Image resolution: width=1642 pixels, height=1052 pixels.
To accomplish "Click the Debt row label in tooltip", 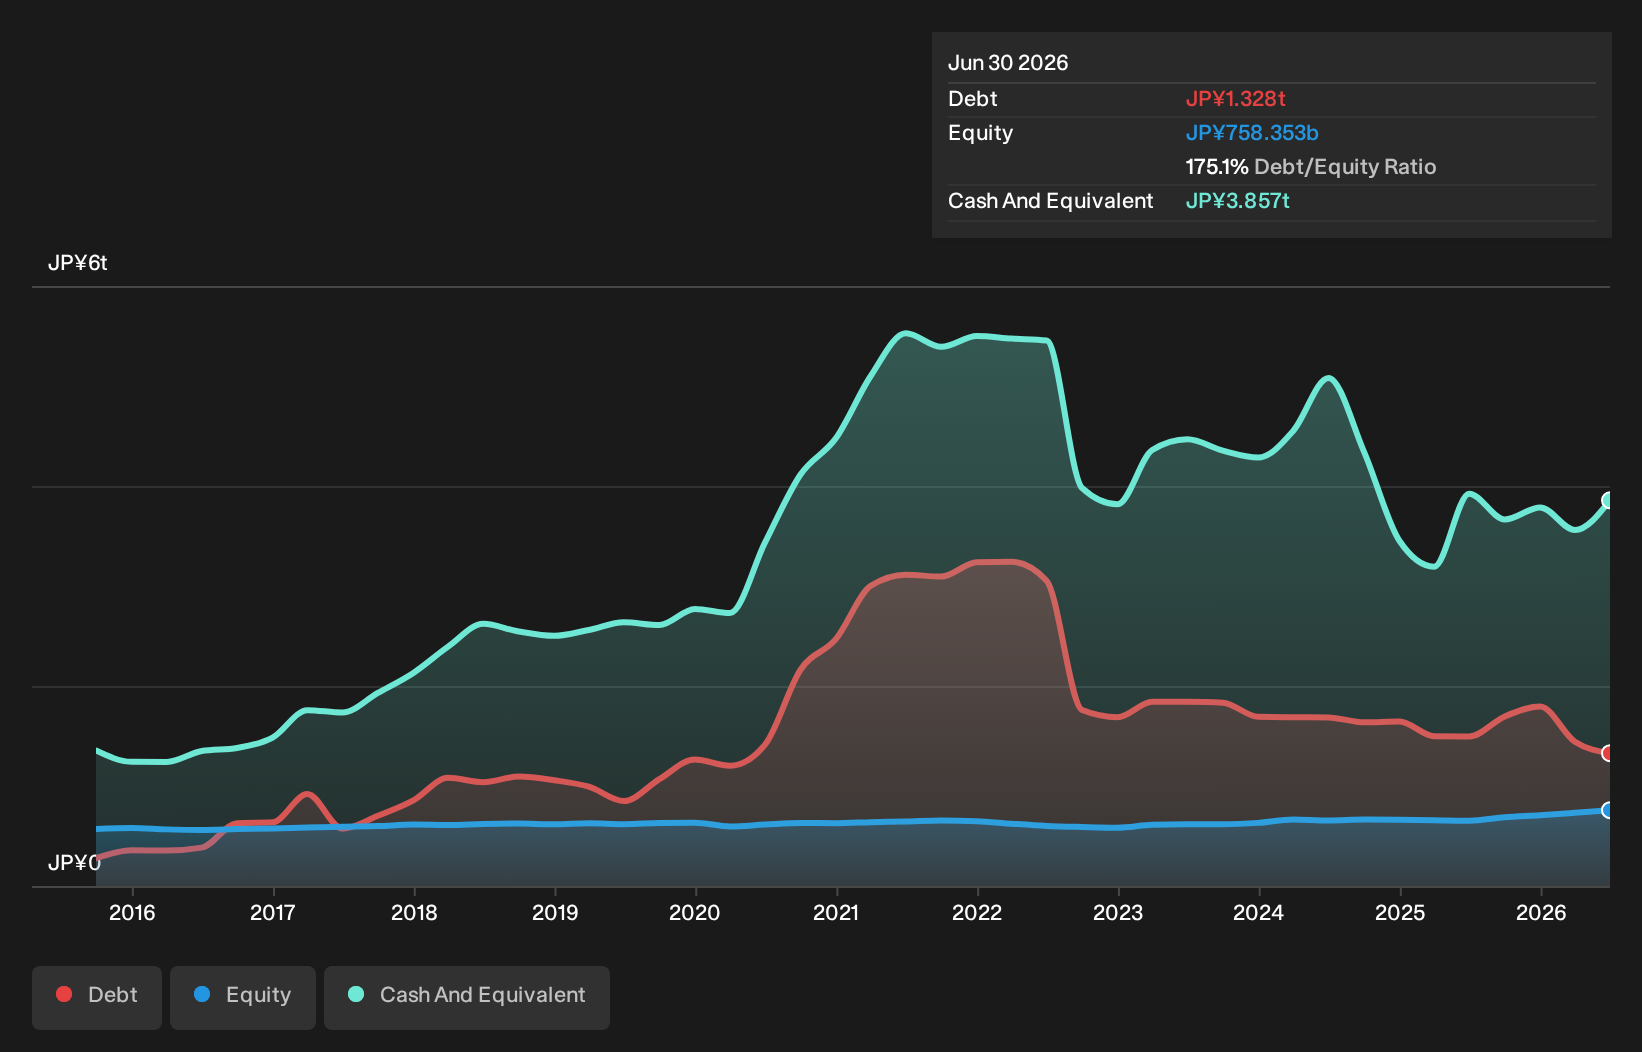I will (973, 99).
